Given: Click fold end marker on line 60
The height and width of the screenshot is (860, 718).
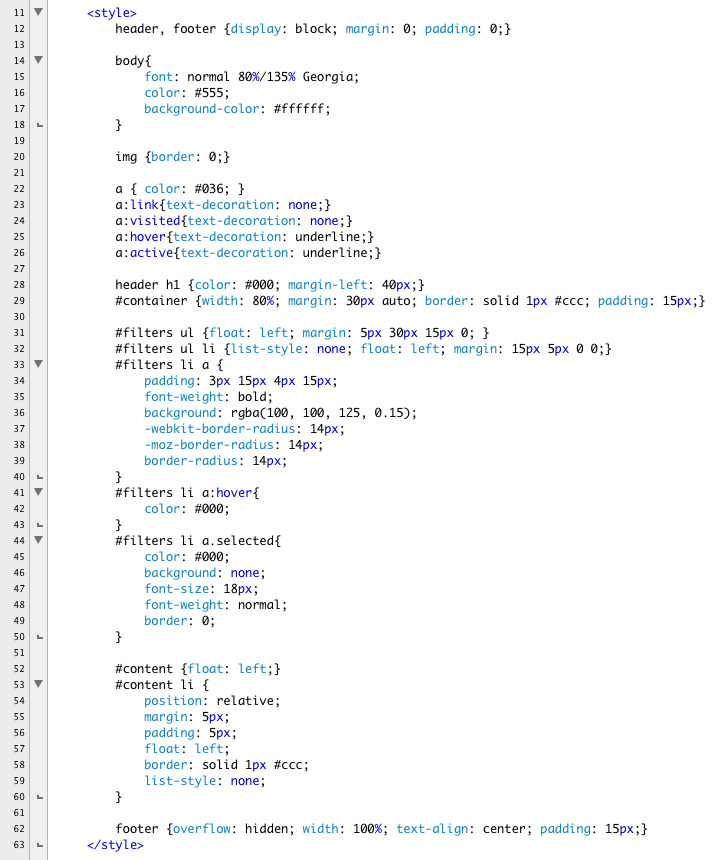Looking at the screenshot, I should pos(39,797).
